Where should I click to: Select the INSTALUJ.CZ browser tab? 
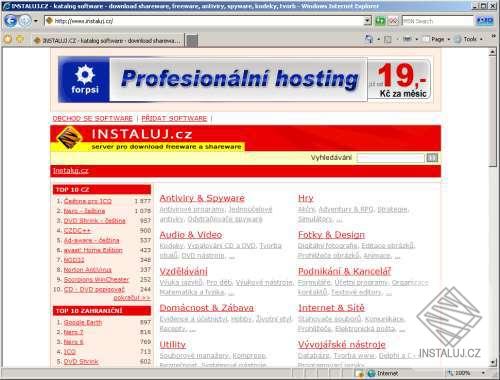coord(107,40)
